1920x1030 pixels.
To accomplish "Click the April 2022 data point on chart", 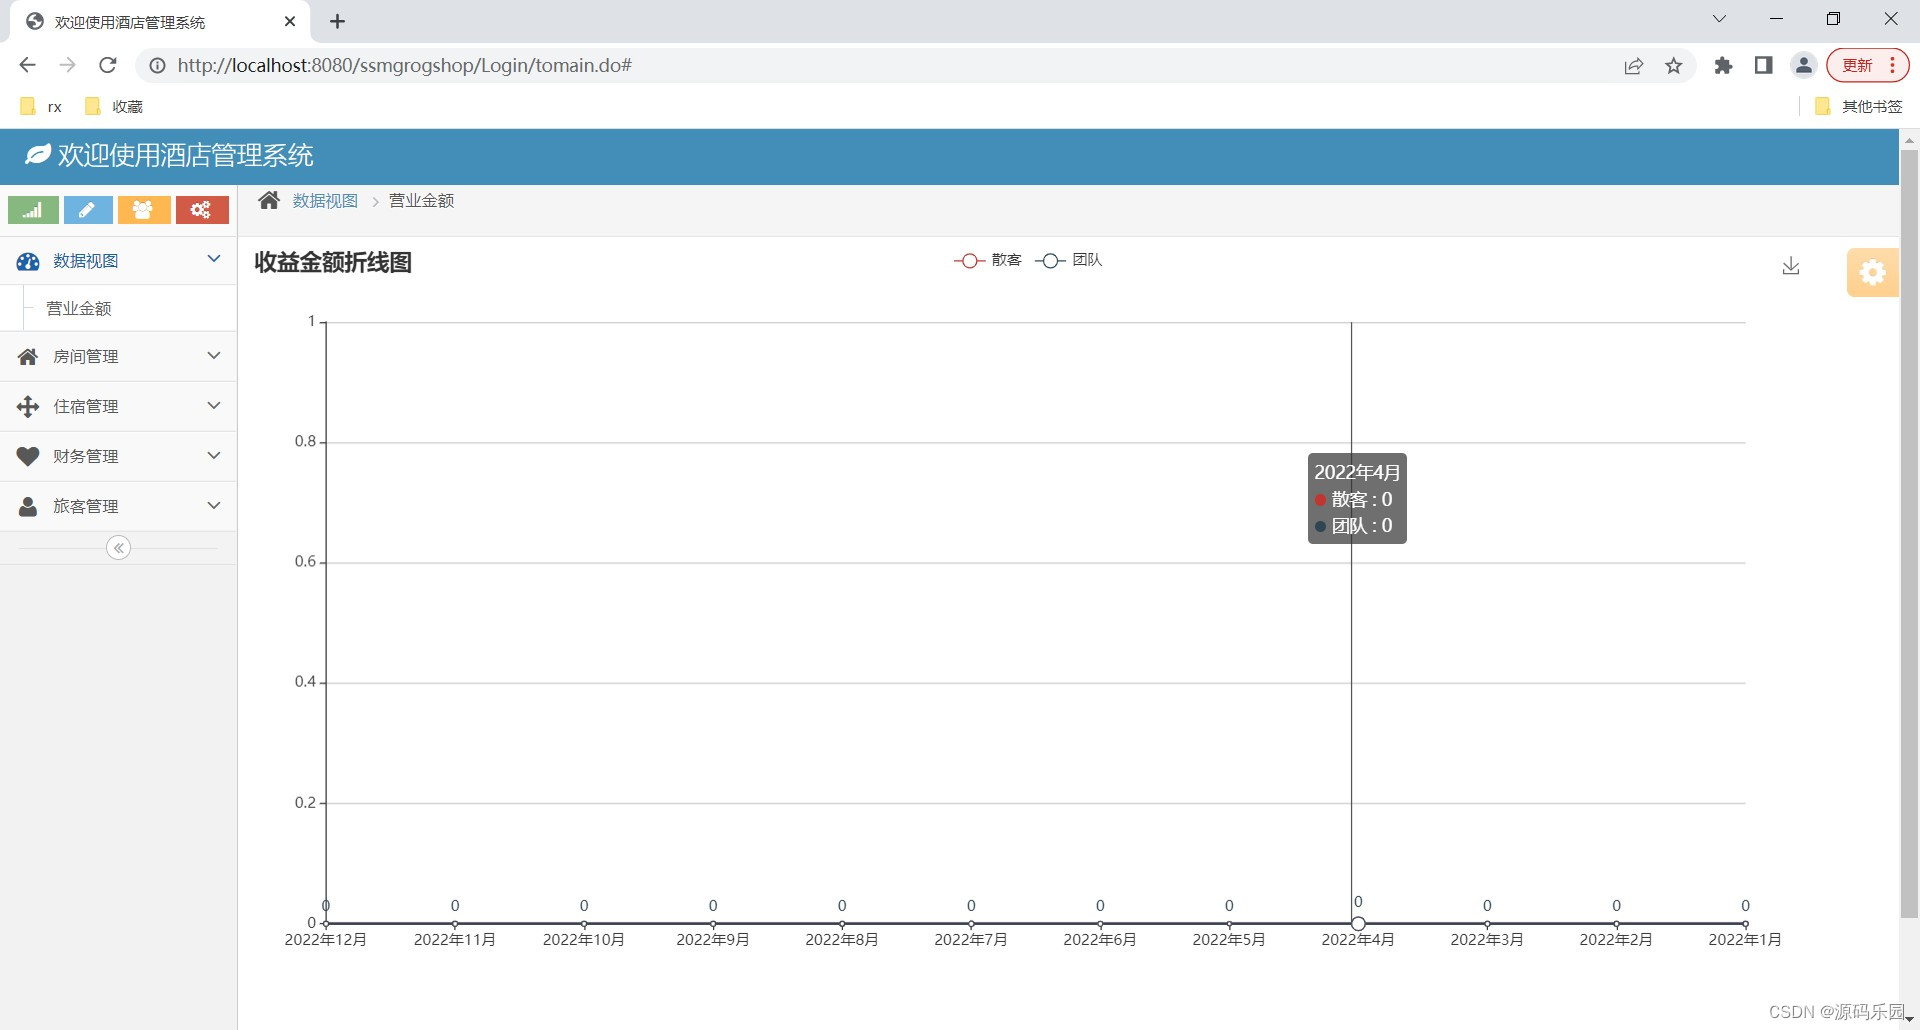I will click(1357, 923).
